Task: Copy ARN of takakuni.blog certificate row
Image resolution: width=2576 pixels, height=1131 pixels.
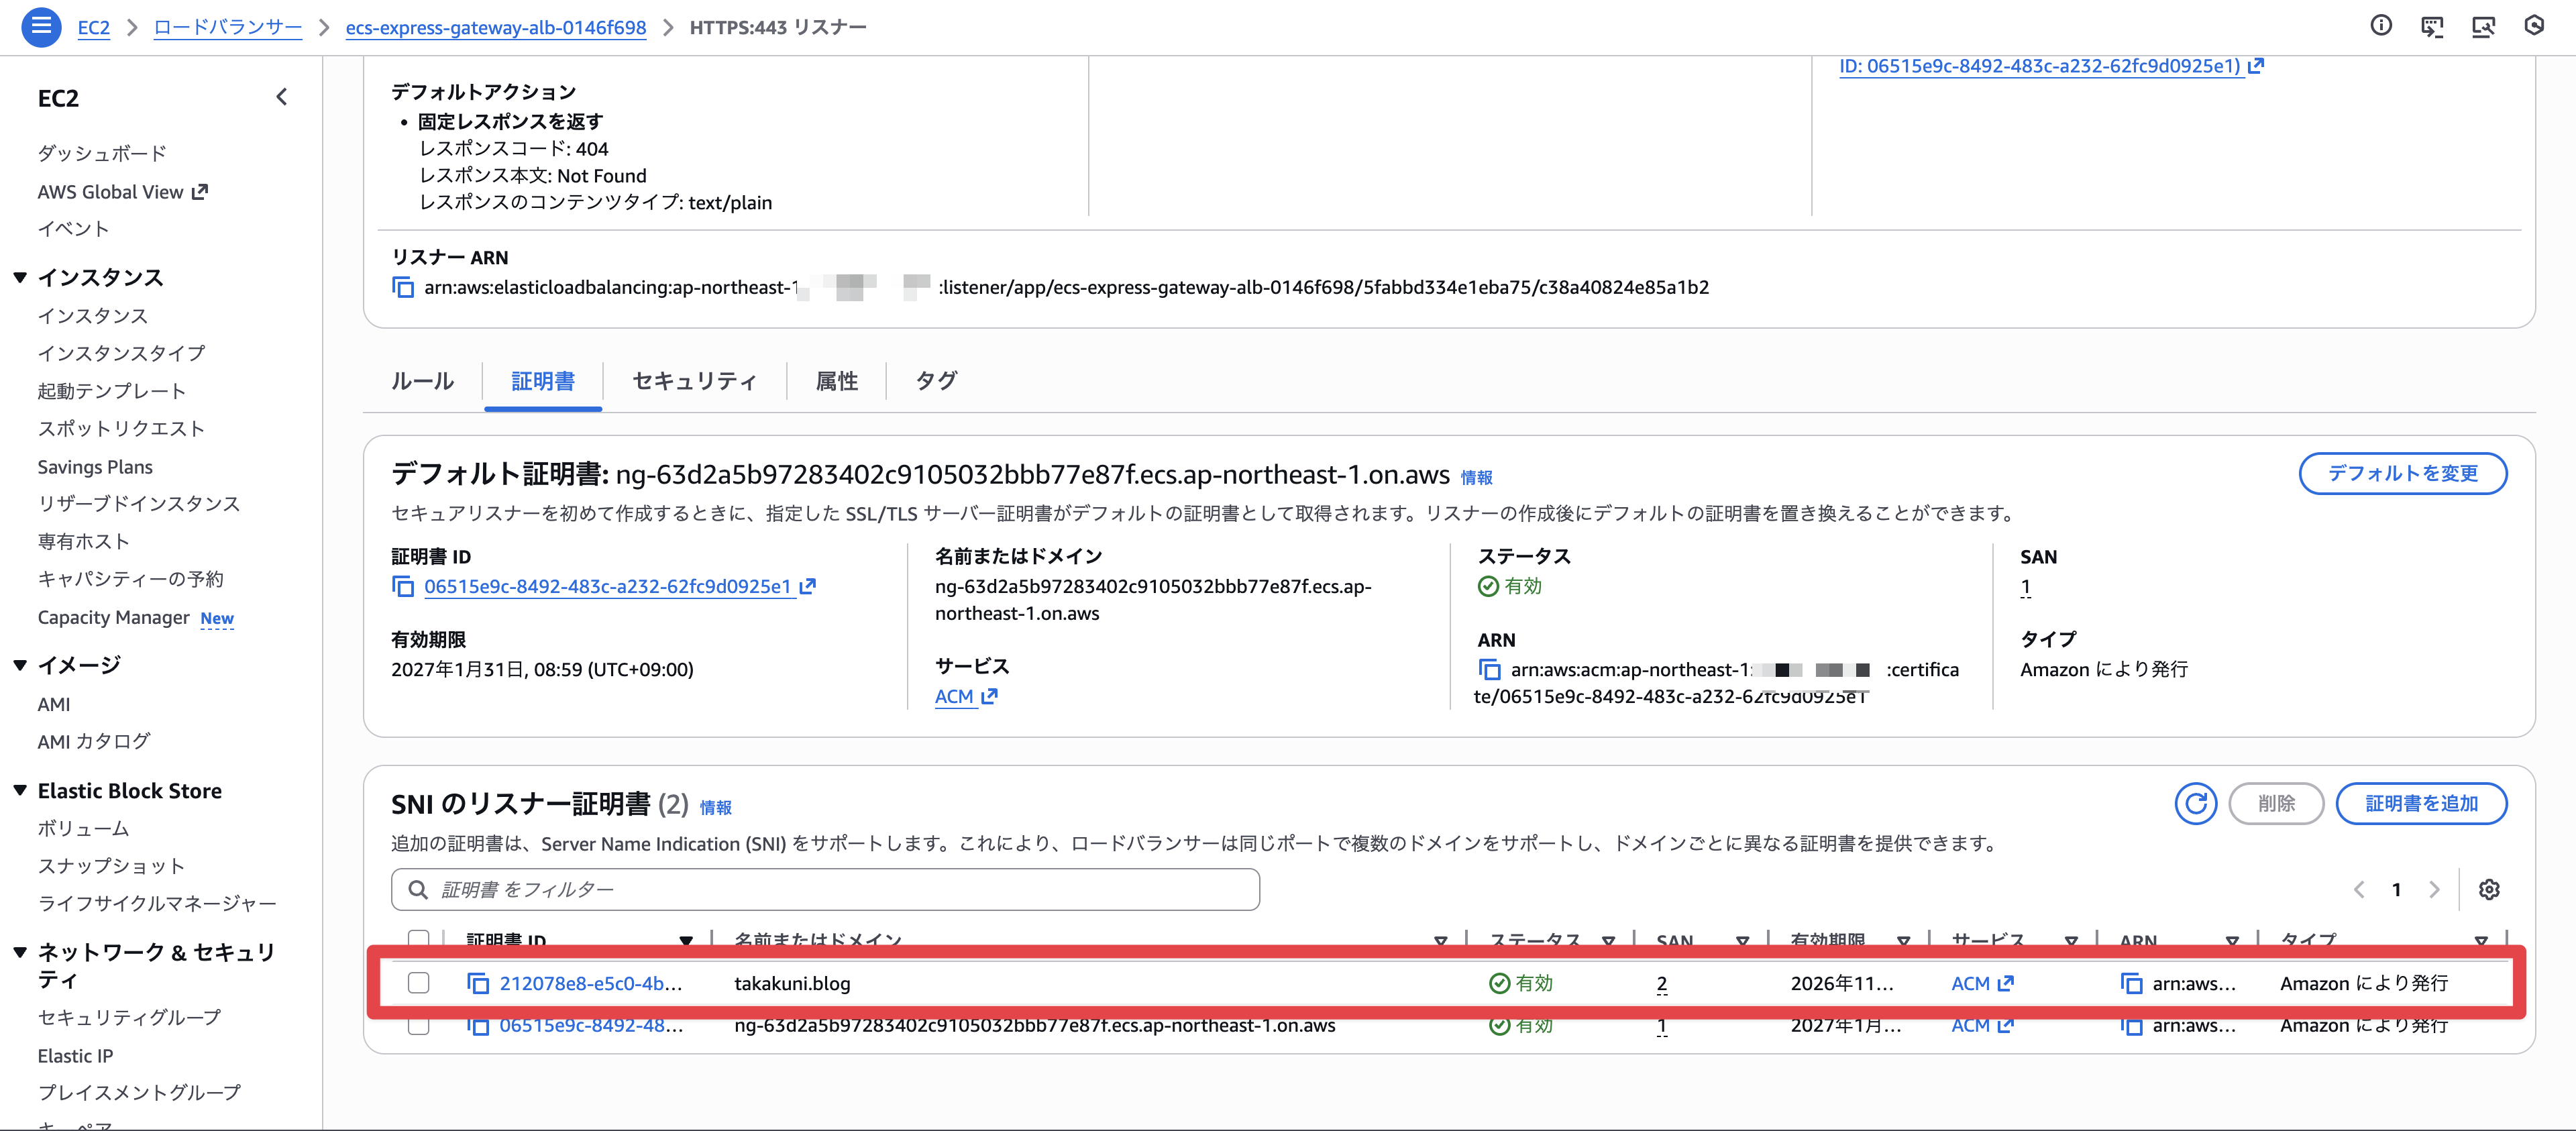Action: 2131,984
